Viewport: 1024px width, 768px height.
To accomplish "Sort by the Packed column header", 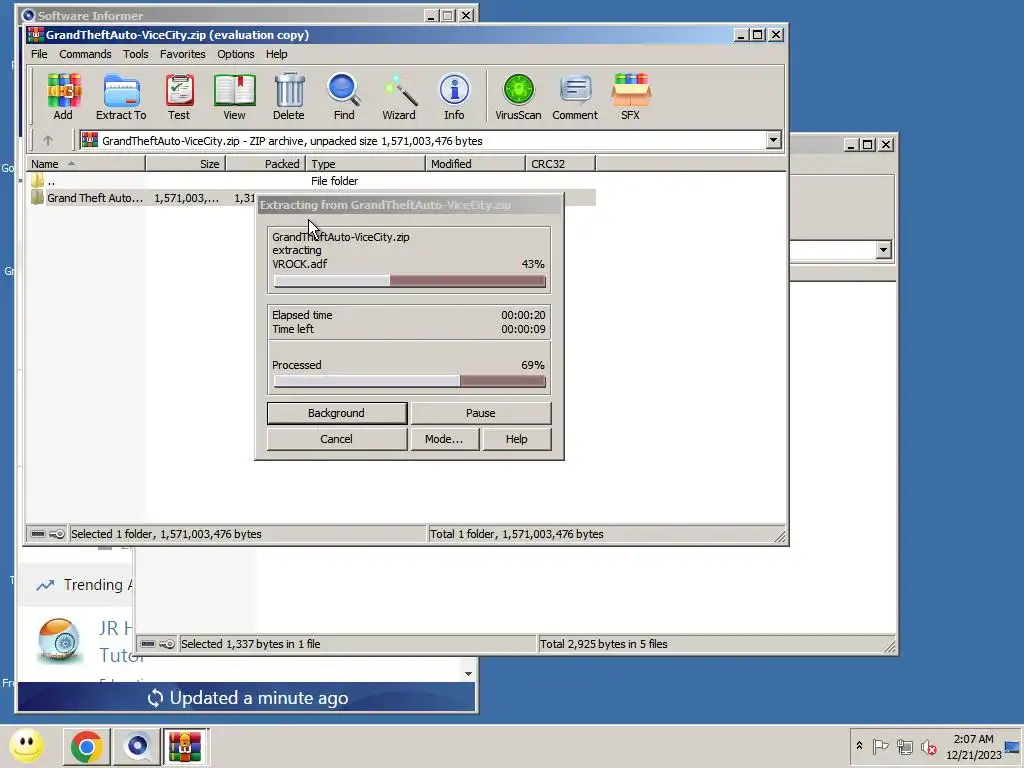I will pyautogui.click(x=266, y=164).
